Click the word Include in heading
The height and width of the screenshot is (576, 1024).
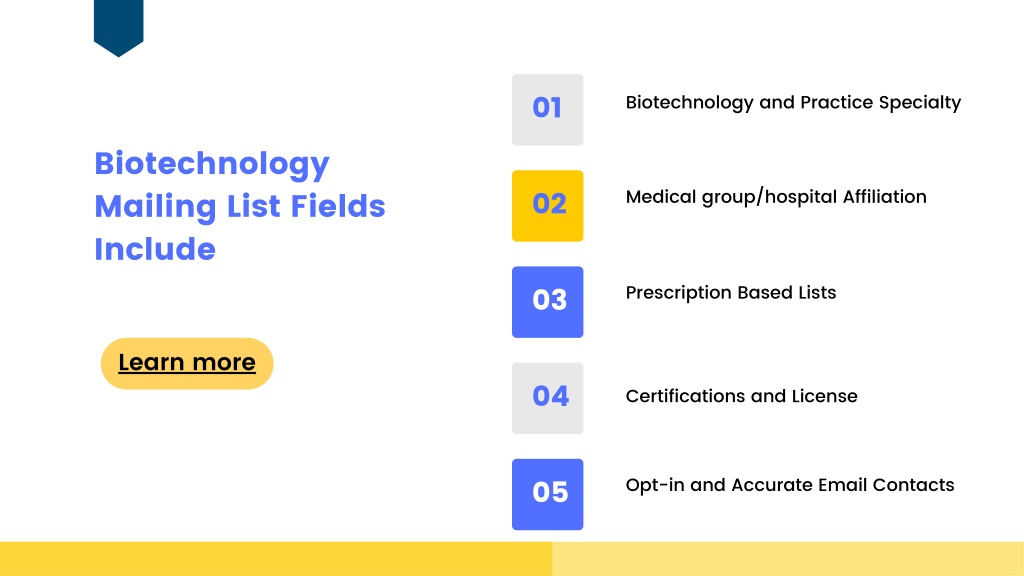click(155, 249)
